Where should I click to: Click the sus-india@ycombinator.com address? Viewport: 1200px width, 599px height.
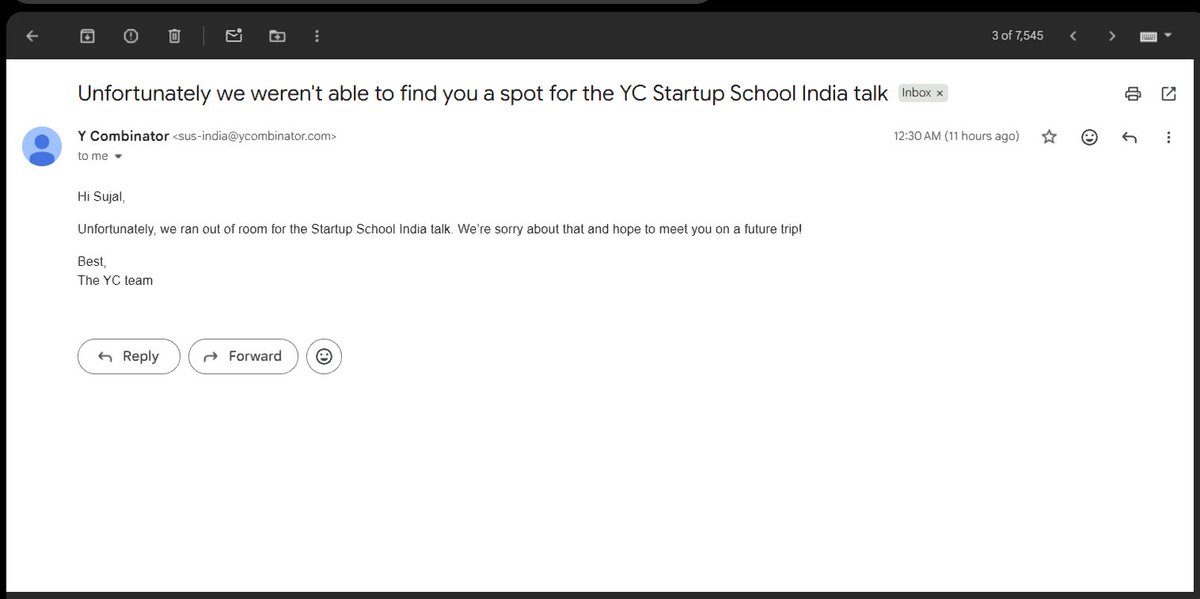tap(255, 137)
